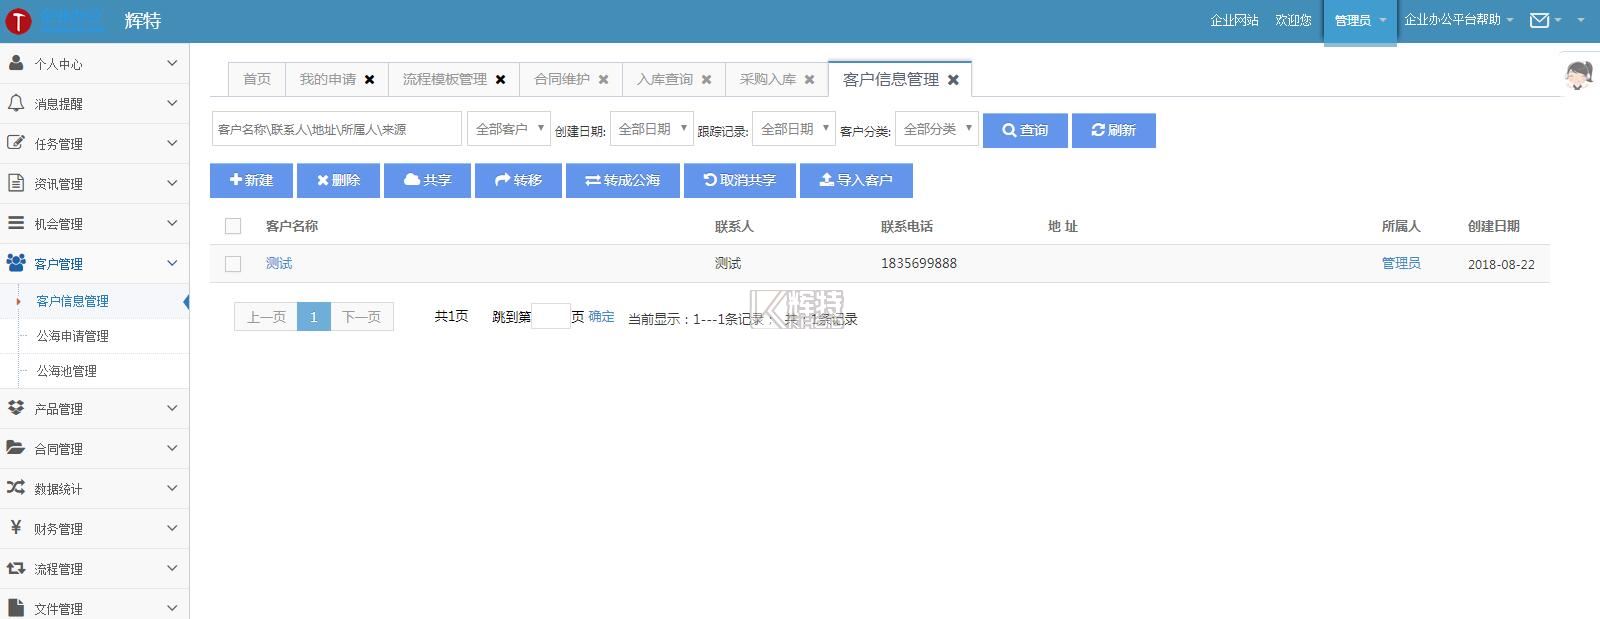This screenshot has width=1600, height=619.
Task: Click the mail envelope icon in header
Action: click(1539, 20)
